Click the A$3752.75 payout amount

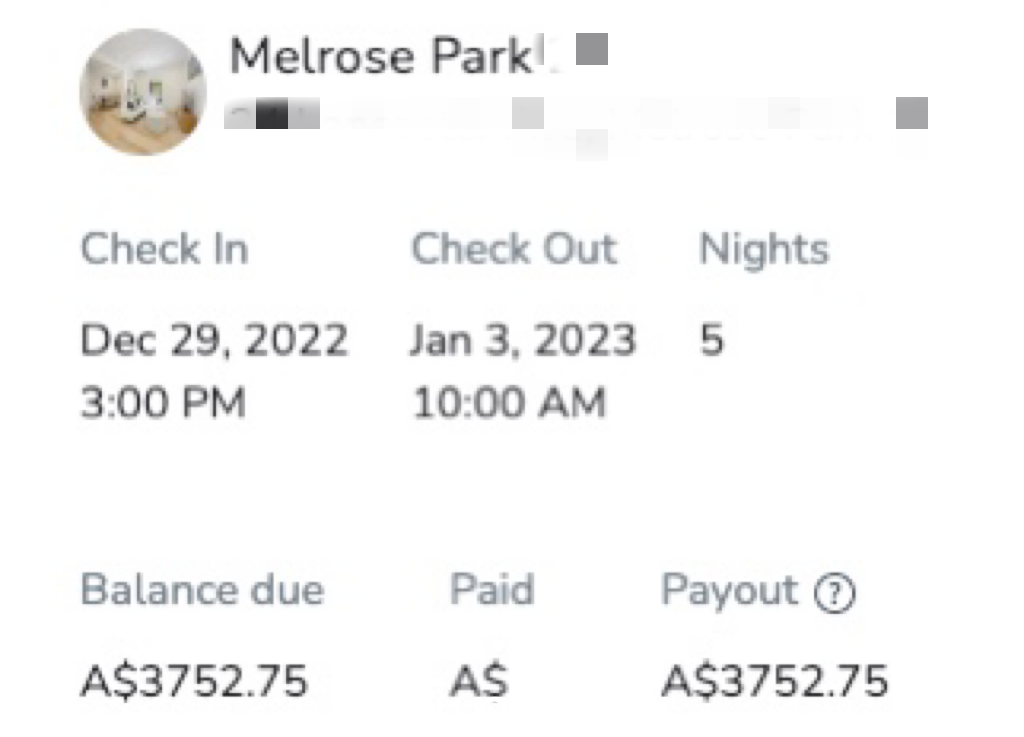(x=775, y=681)
